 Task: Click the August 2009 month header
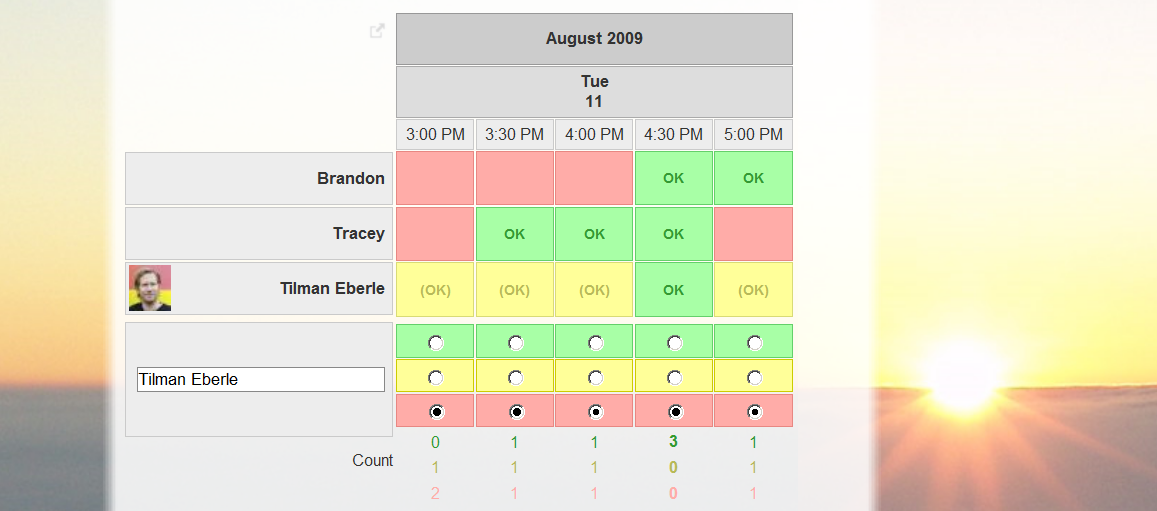pyautogui.click(x=594, y=39)
